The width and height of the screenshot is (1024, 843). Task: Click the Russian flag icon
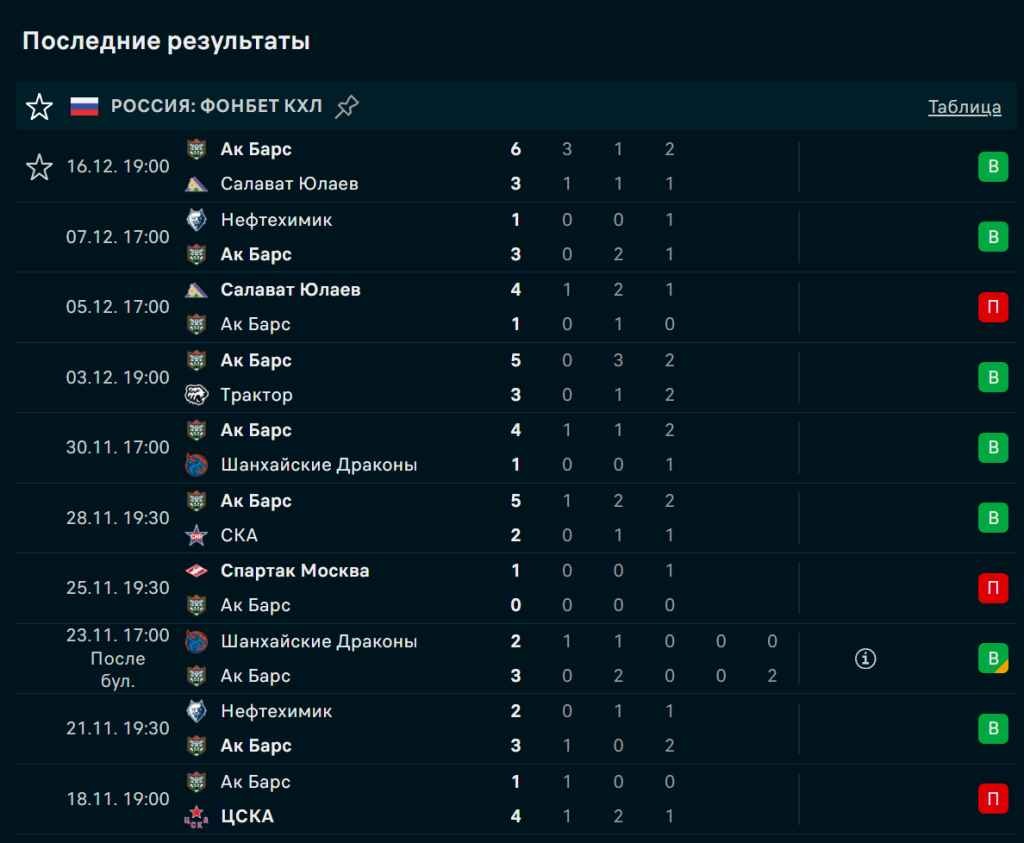click(x=84, y=107)
